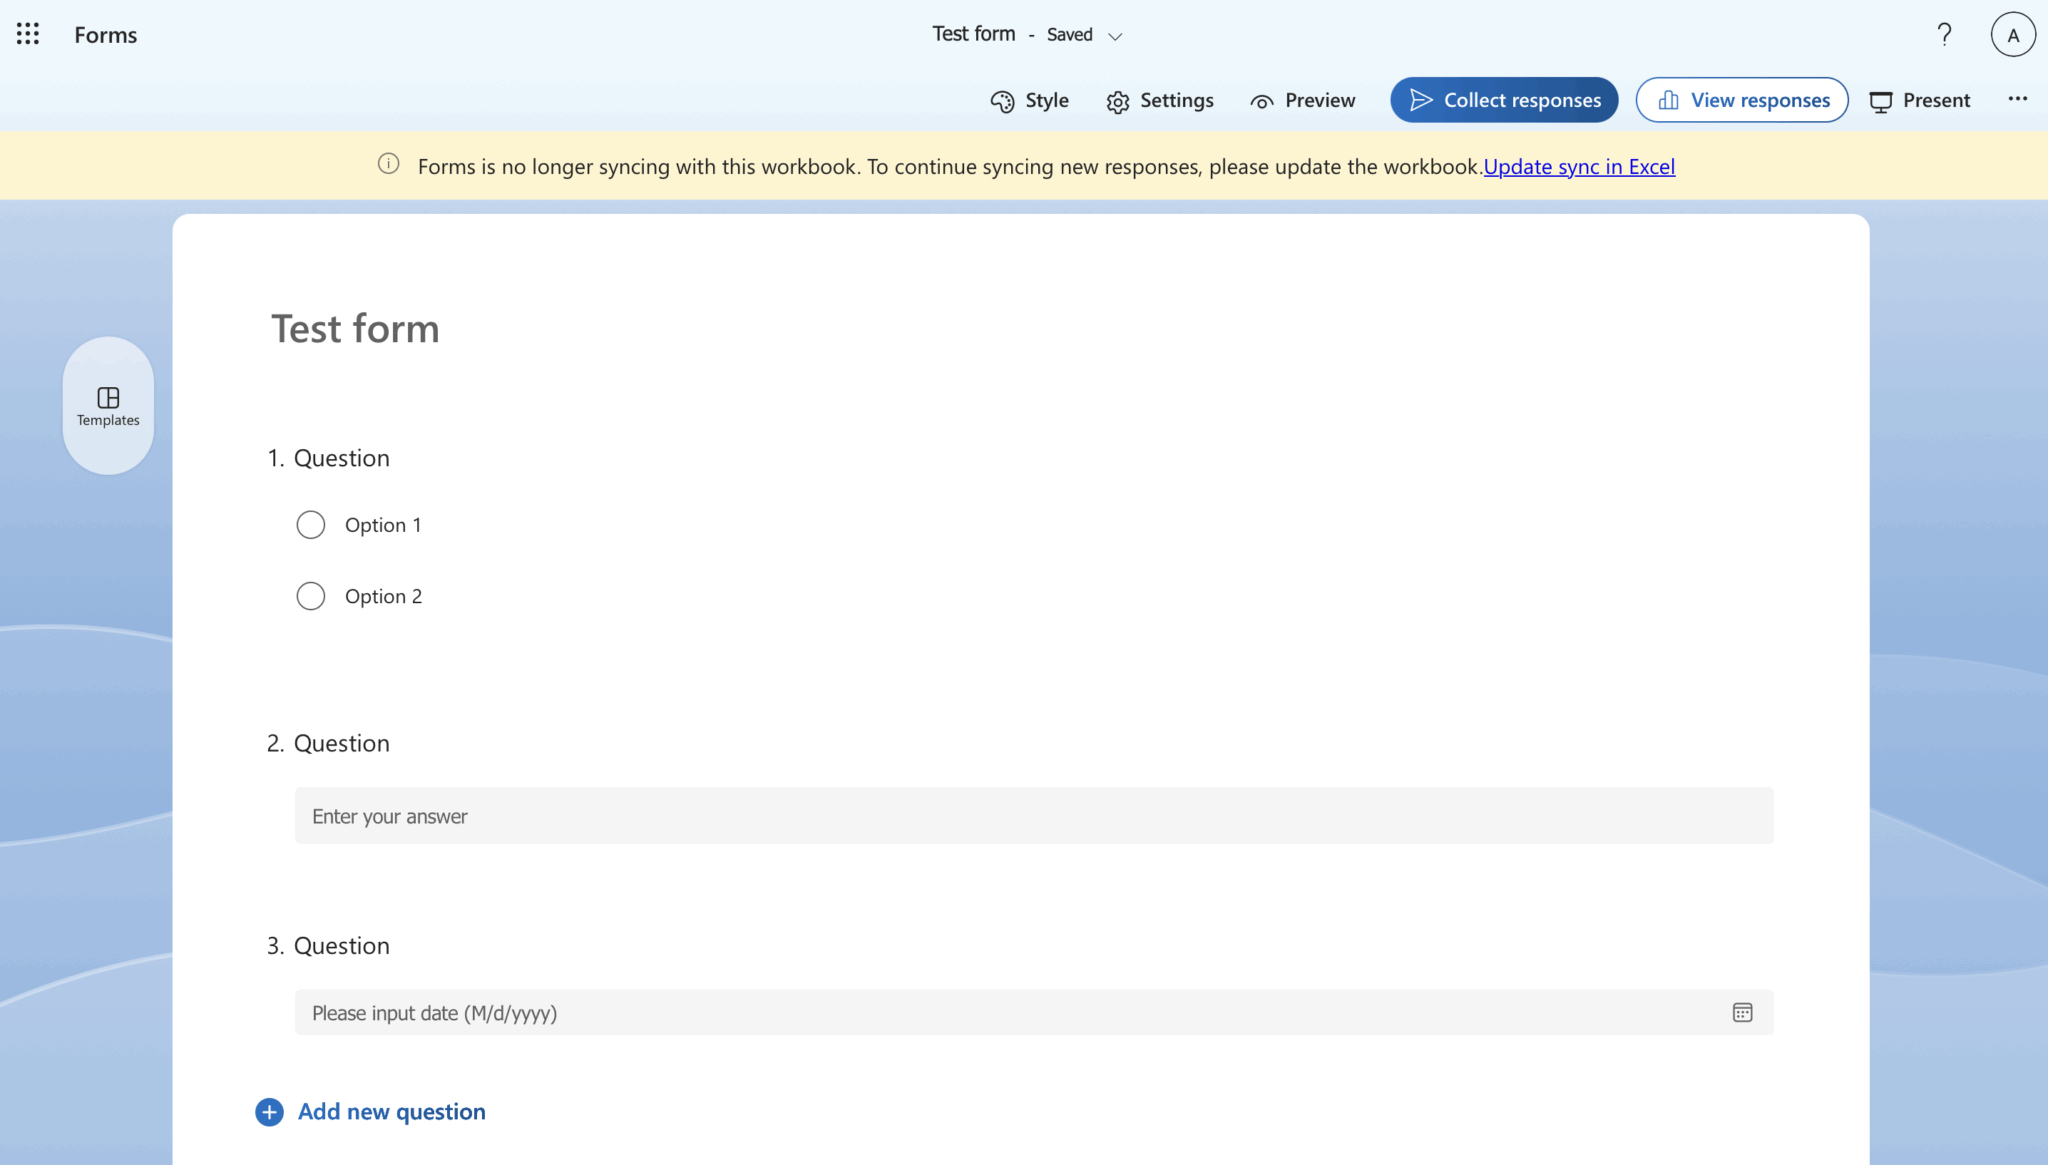
Task: Select the Option 1 radio button
Action: point(310,524)
